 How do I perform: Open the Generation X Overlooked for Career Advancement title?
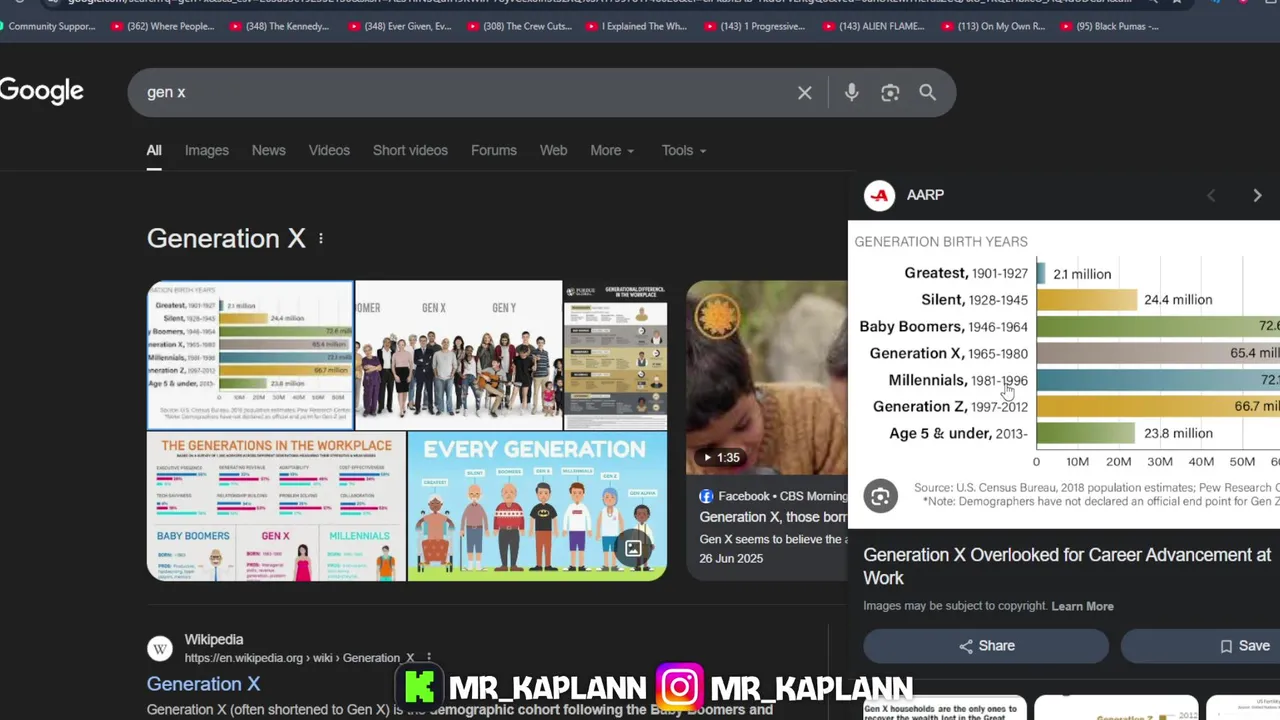click(x=1067, y=566)
